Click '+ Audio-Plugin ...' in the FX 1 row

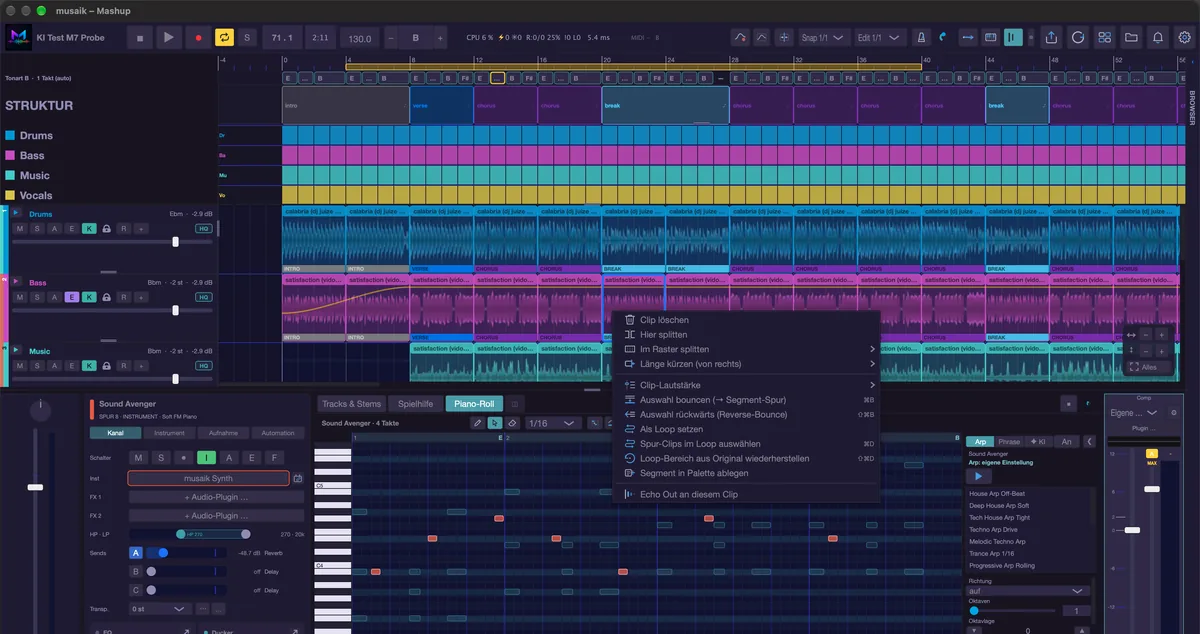(216, 497)
